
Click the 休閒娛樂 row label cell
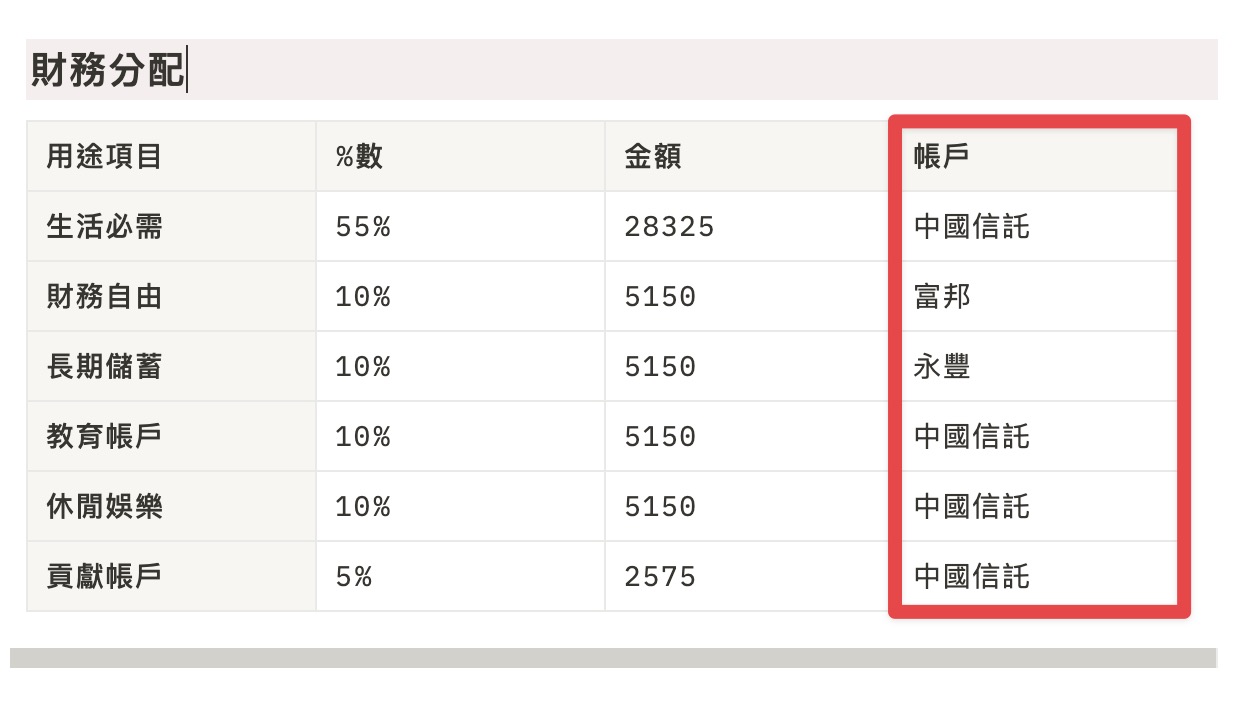tap(171, 506)
